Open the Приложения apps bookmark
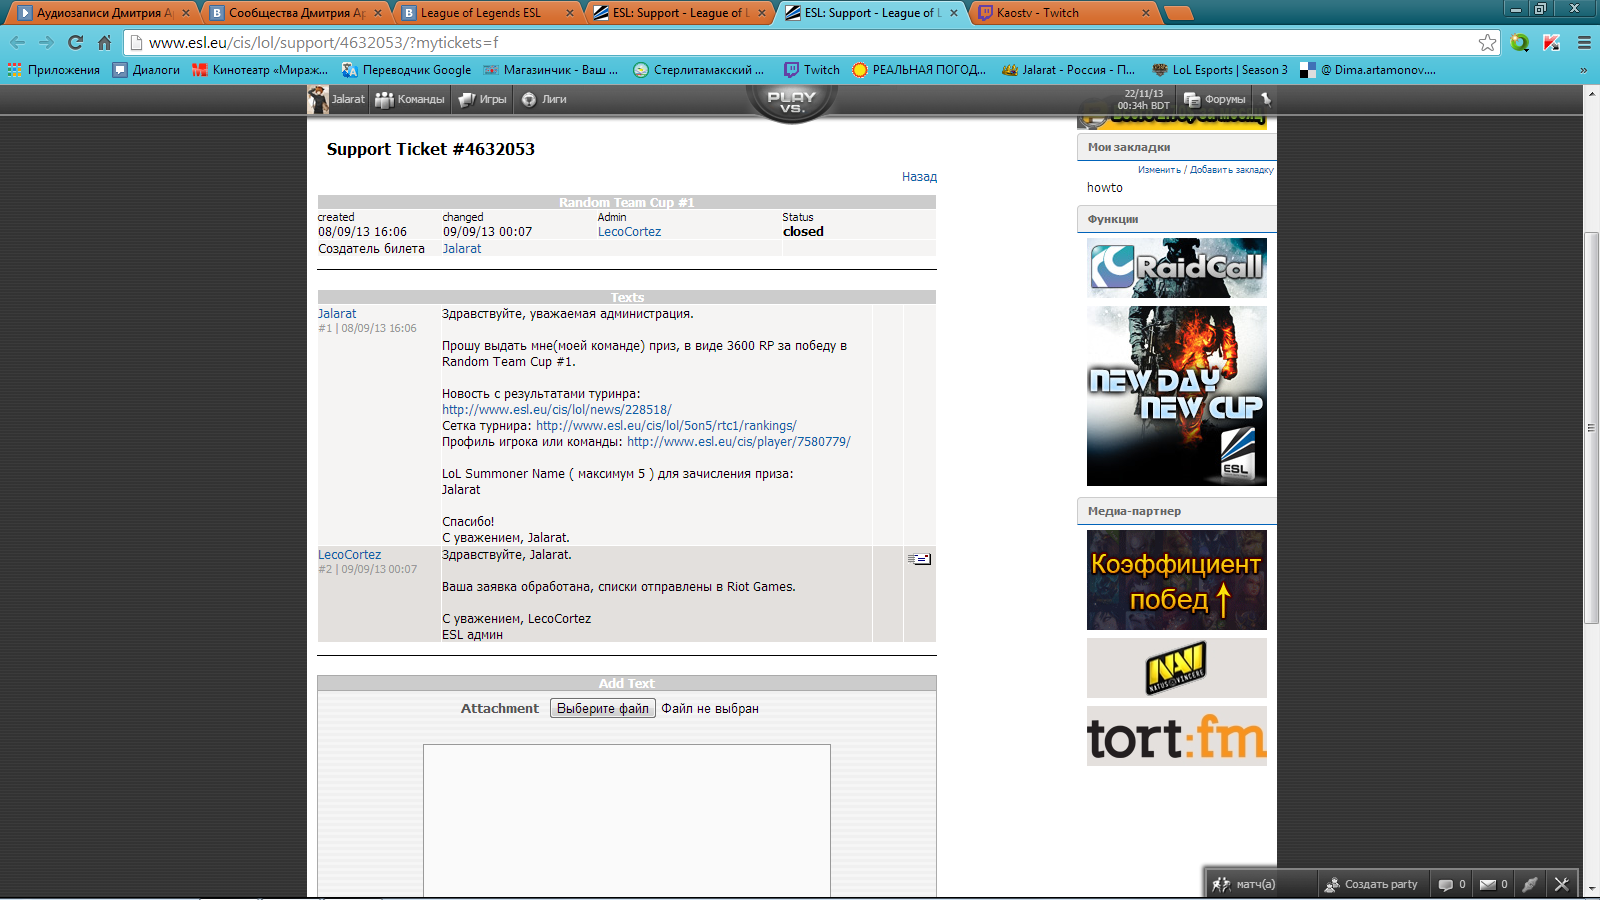Viewport: 1600px width, 900px height. pyautogui.click(x=54, y=70)
